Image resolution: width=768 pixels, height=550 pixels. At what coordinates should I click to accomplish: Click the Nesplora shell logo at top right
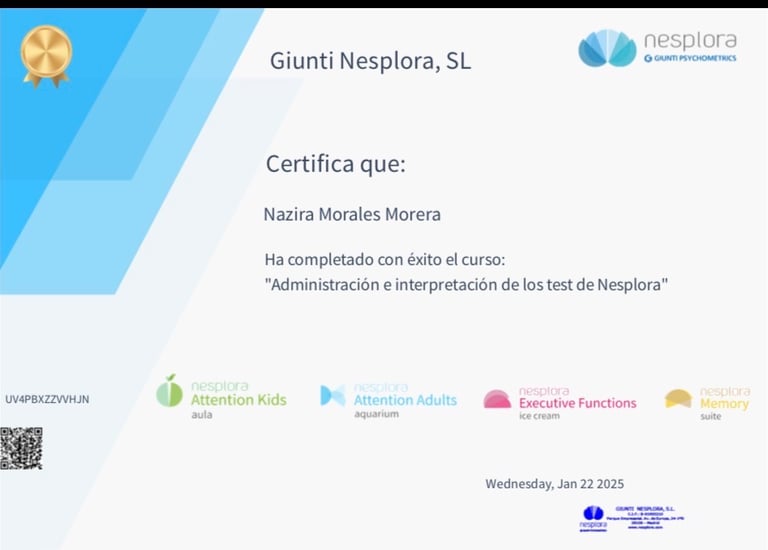(x=607, y=48)
